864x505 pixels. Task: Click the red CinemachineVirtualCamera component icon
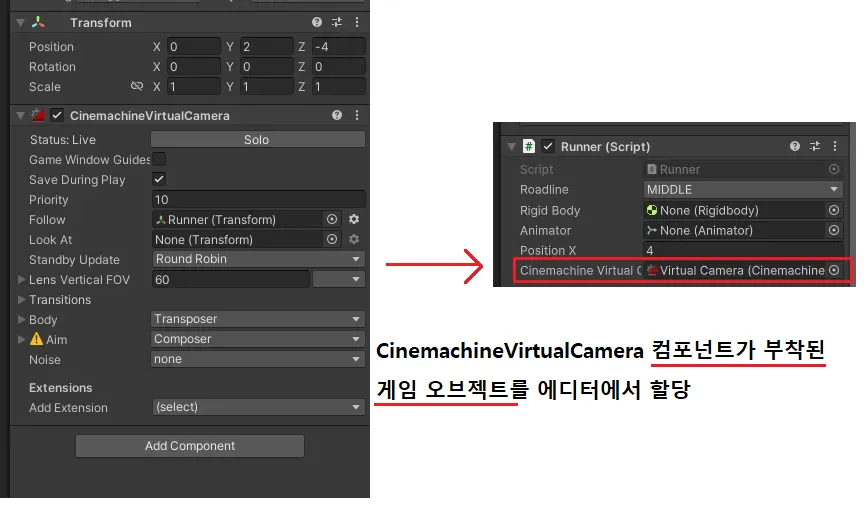[x=38, y=115]
